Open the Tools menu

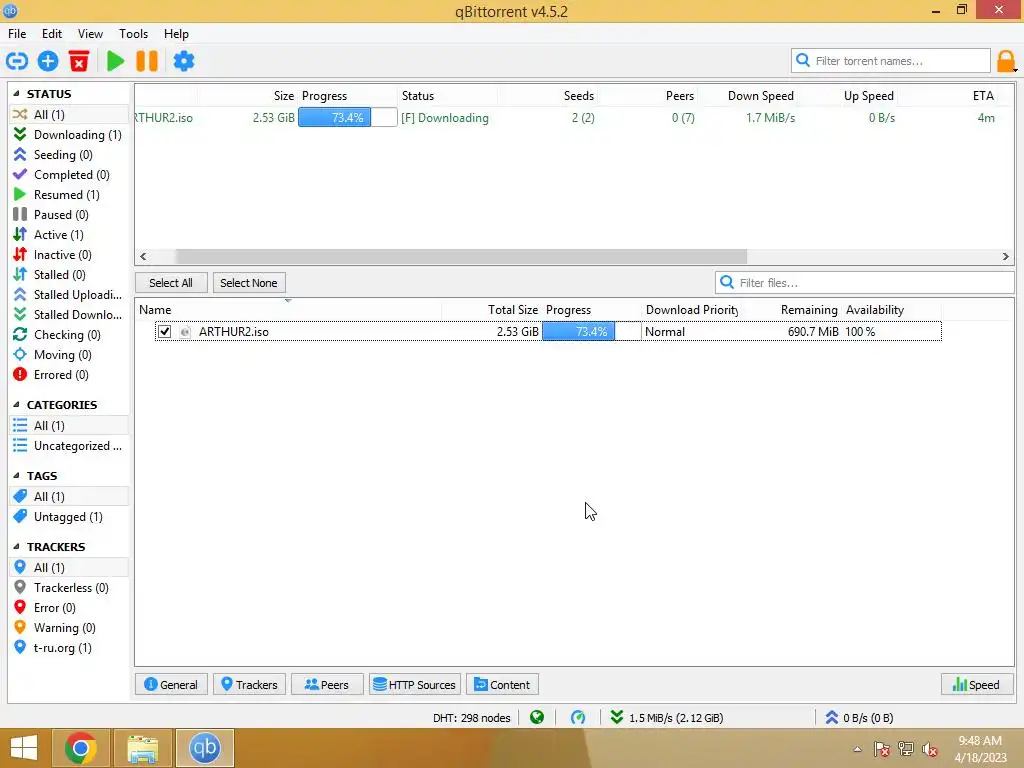click(133, 34)
